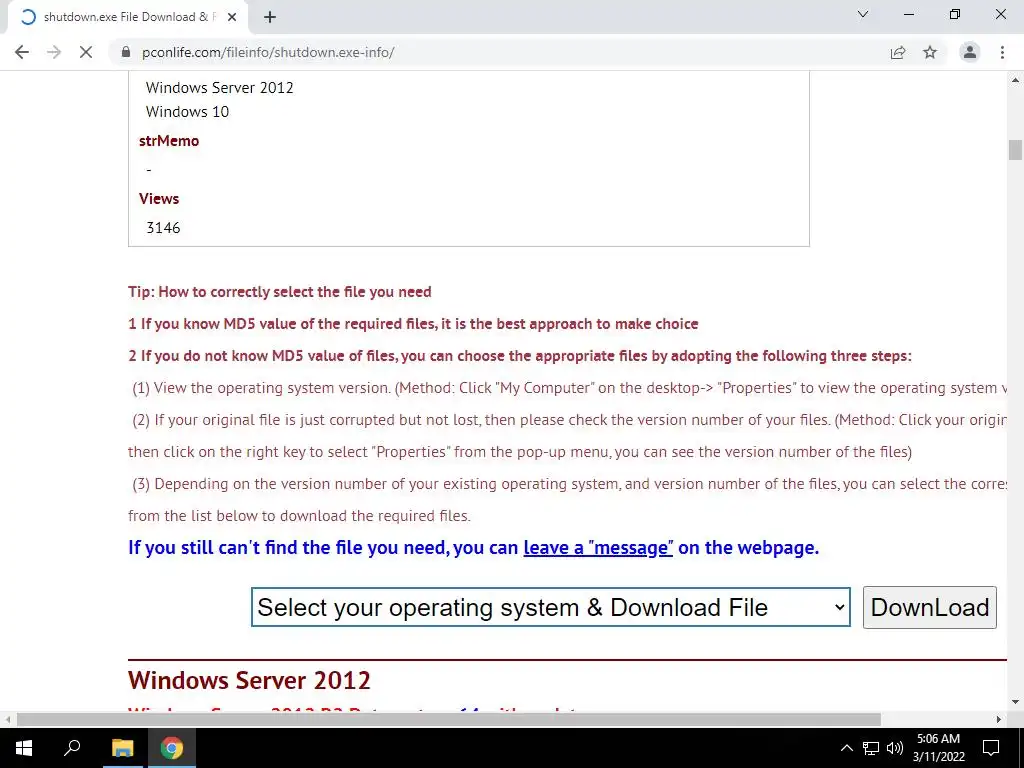Open taskbar search magnifier
The image size is (1024, 768).
point(72,748)
